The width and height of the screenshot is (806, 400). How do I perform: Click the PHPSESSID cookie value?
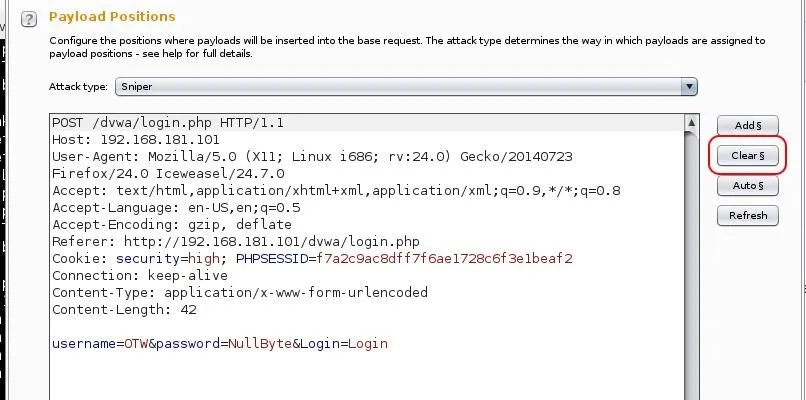click(x=445, y=259)
